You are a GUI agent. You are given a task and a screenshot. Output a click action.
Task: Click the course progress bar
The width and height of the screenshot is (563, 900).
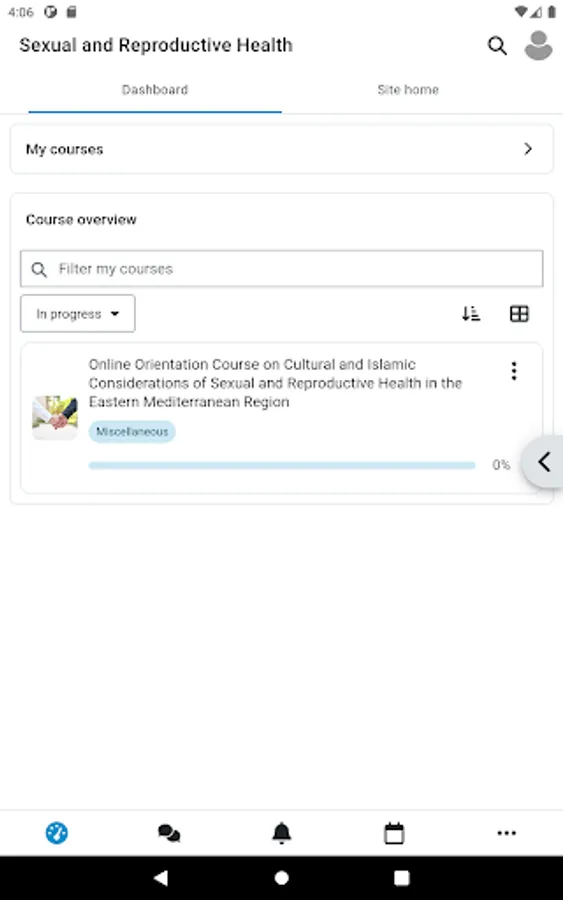(282, 465)
